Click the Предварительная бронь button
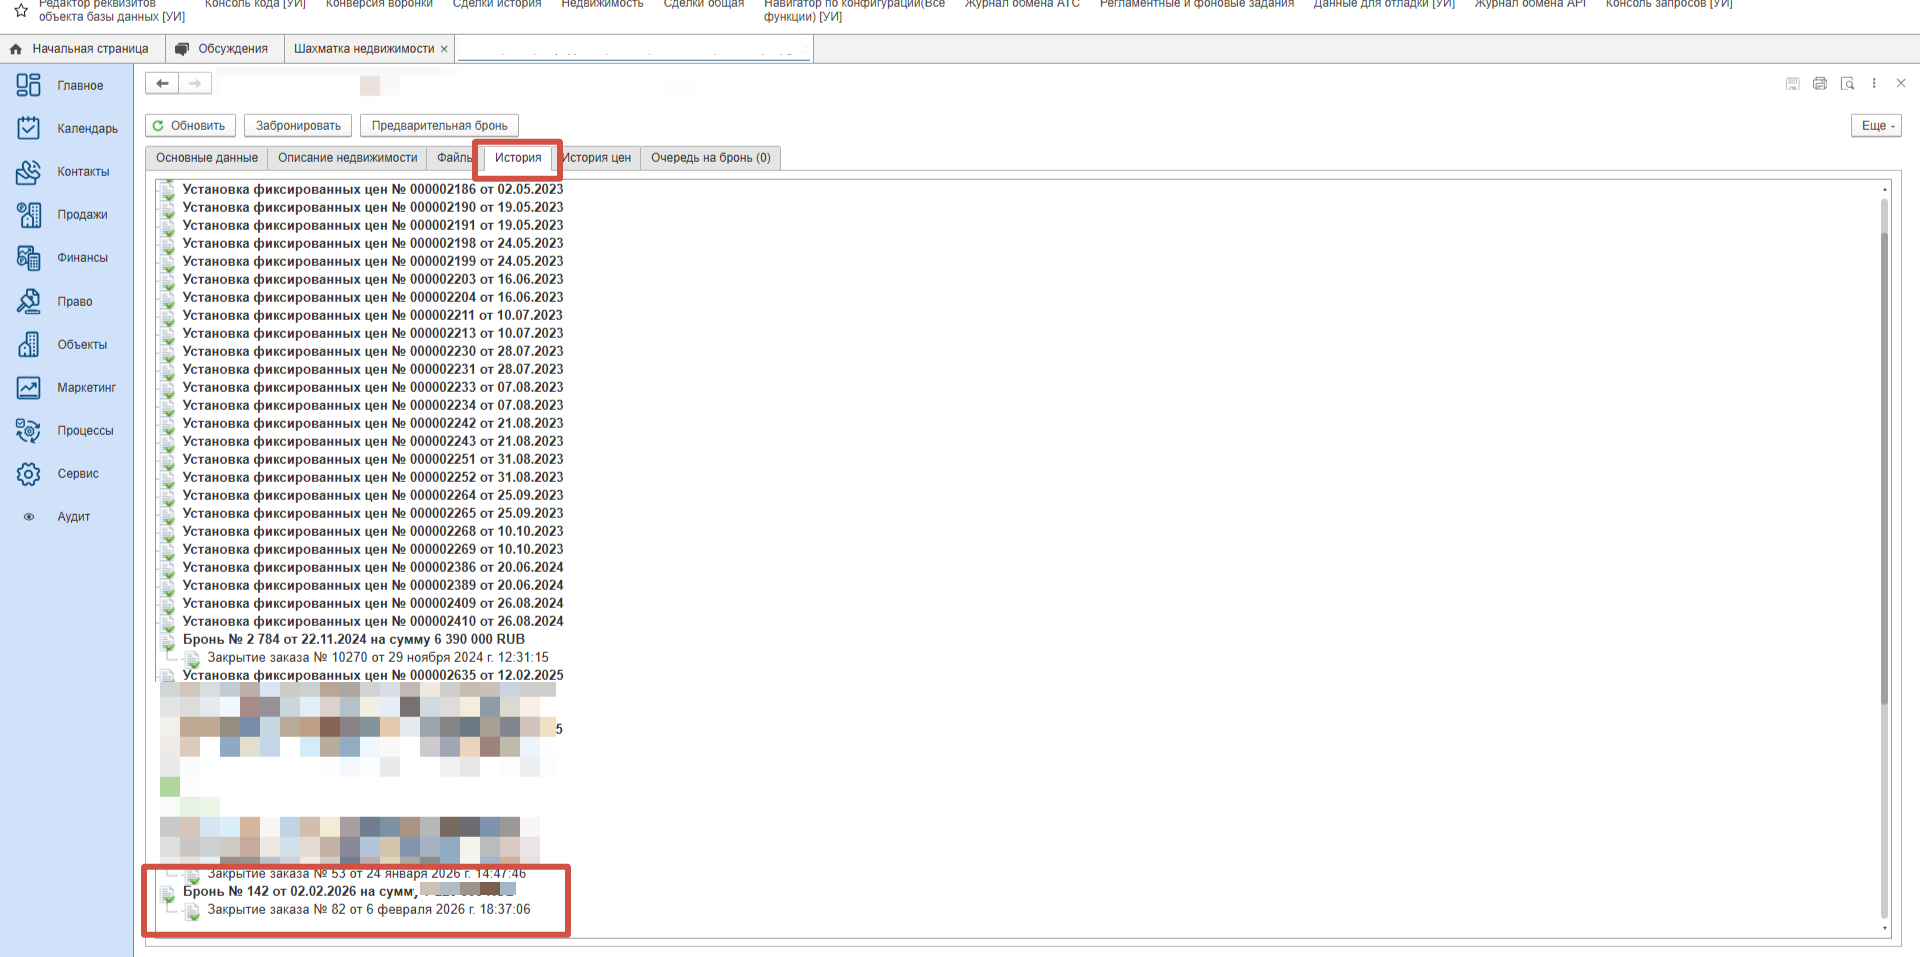Viewport: 1920px width, 957px height. [x=439, y=126]
